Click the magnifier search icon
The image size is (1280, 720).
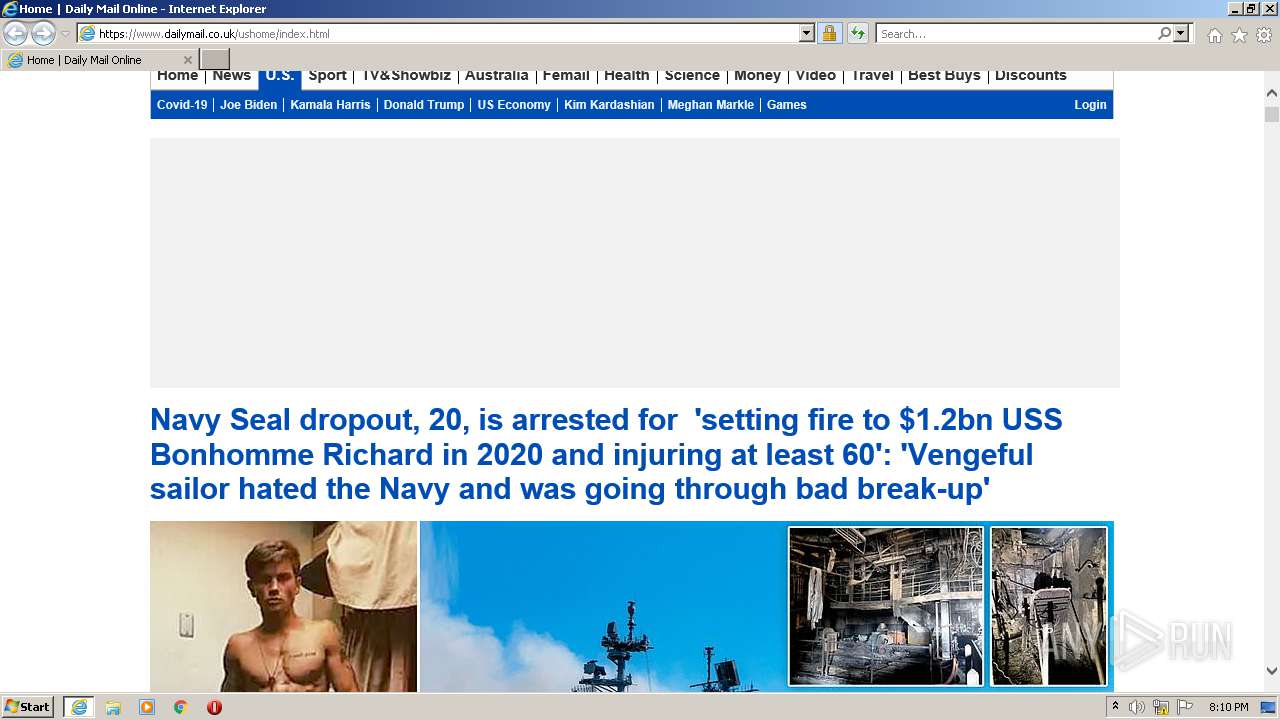click(x=1164, y=34)
